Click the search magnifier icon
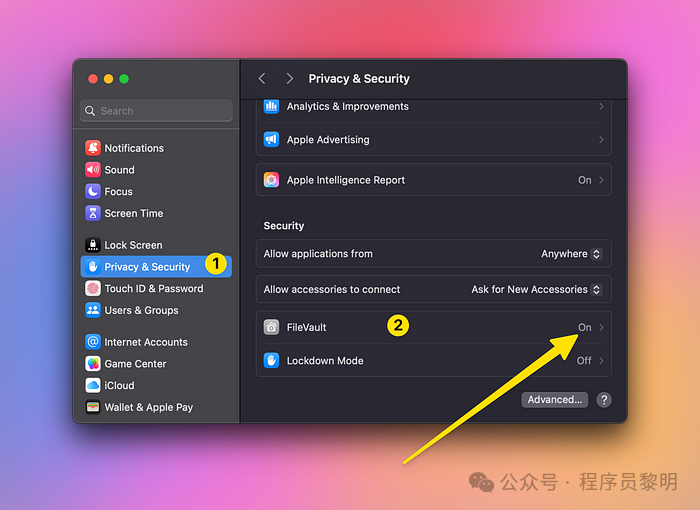 (x=90, y=111)
